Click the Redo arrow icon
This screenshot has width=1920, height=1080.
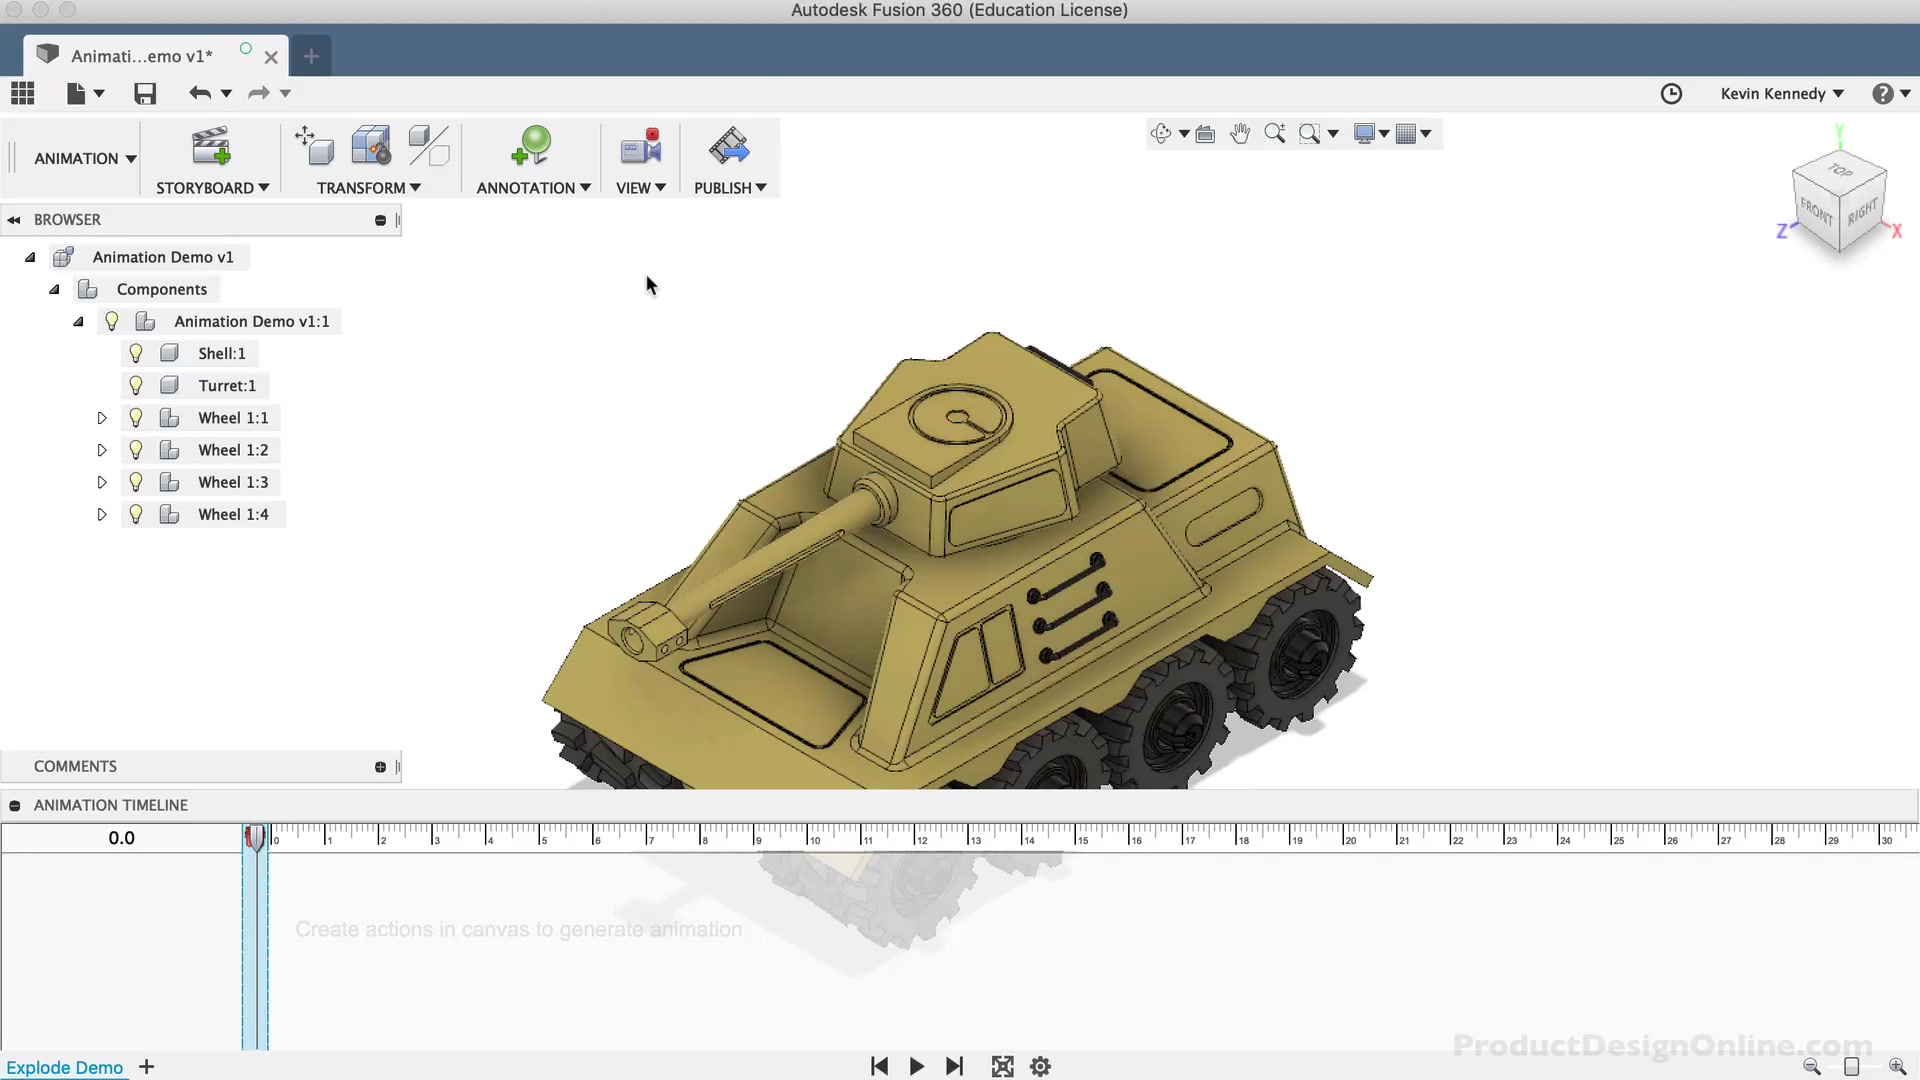tap(259, 93)
